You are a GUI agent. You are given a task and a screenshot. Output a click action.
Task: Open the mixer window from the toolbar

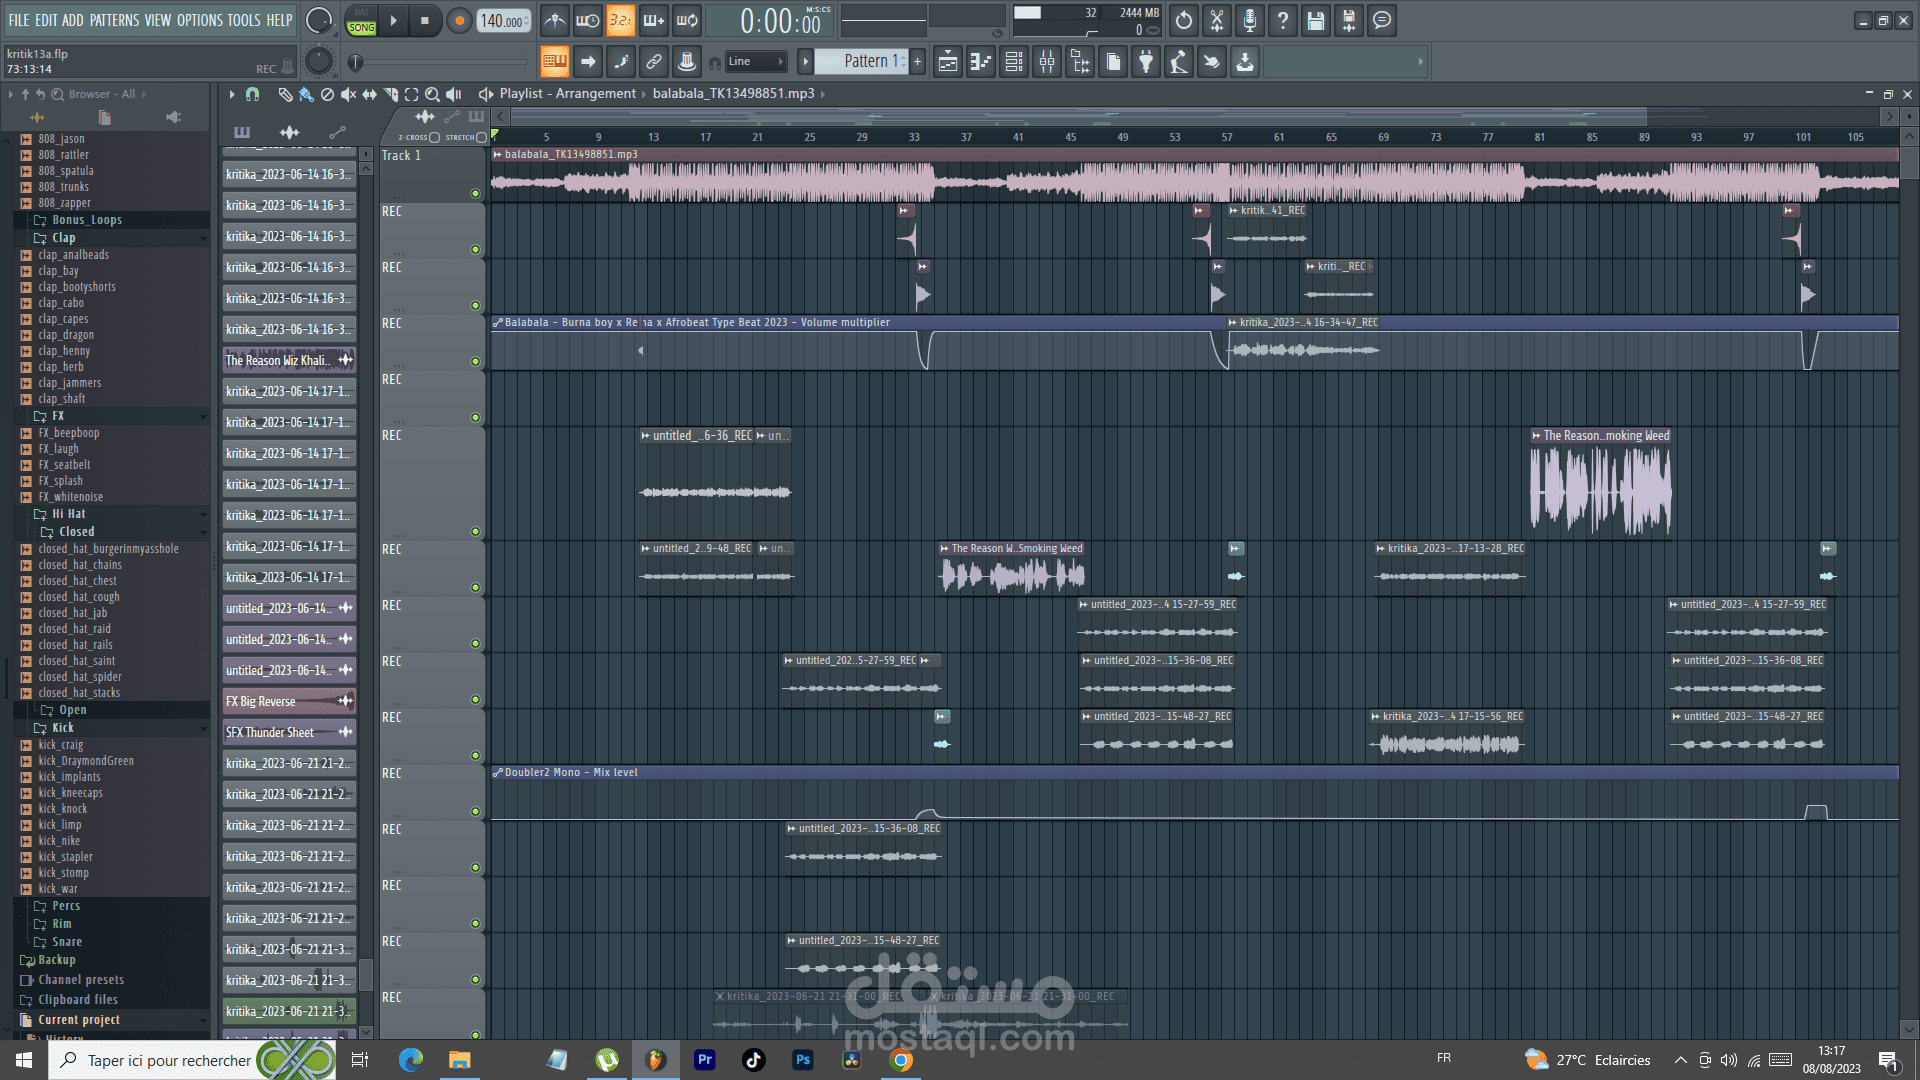[x=1047, y=62]
